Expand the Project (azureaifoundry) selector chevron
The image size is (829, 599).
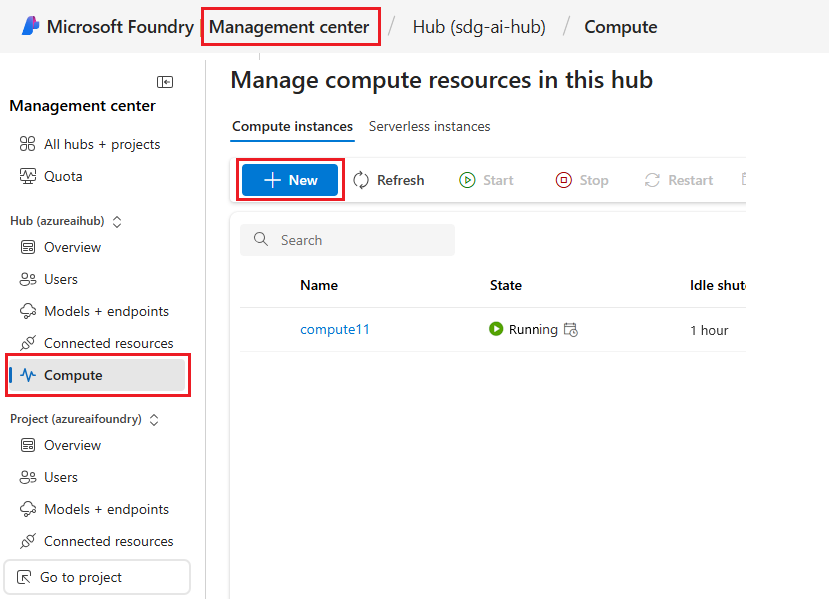(154, 420)
